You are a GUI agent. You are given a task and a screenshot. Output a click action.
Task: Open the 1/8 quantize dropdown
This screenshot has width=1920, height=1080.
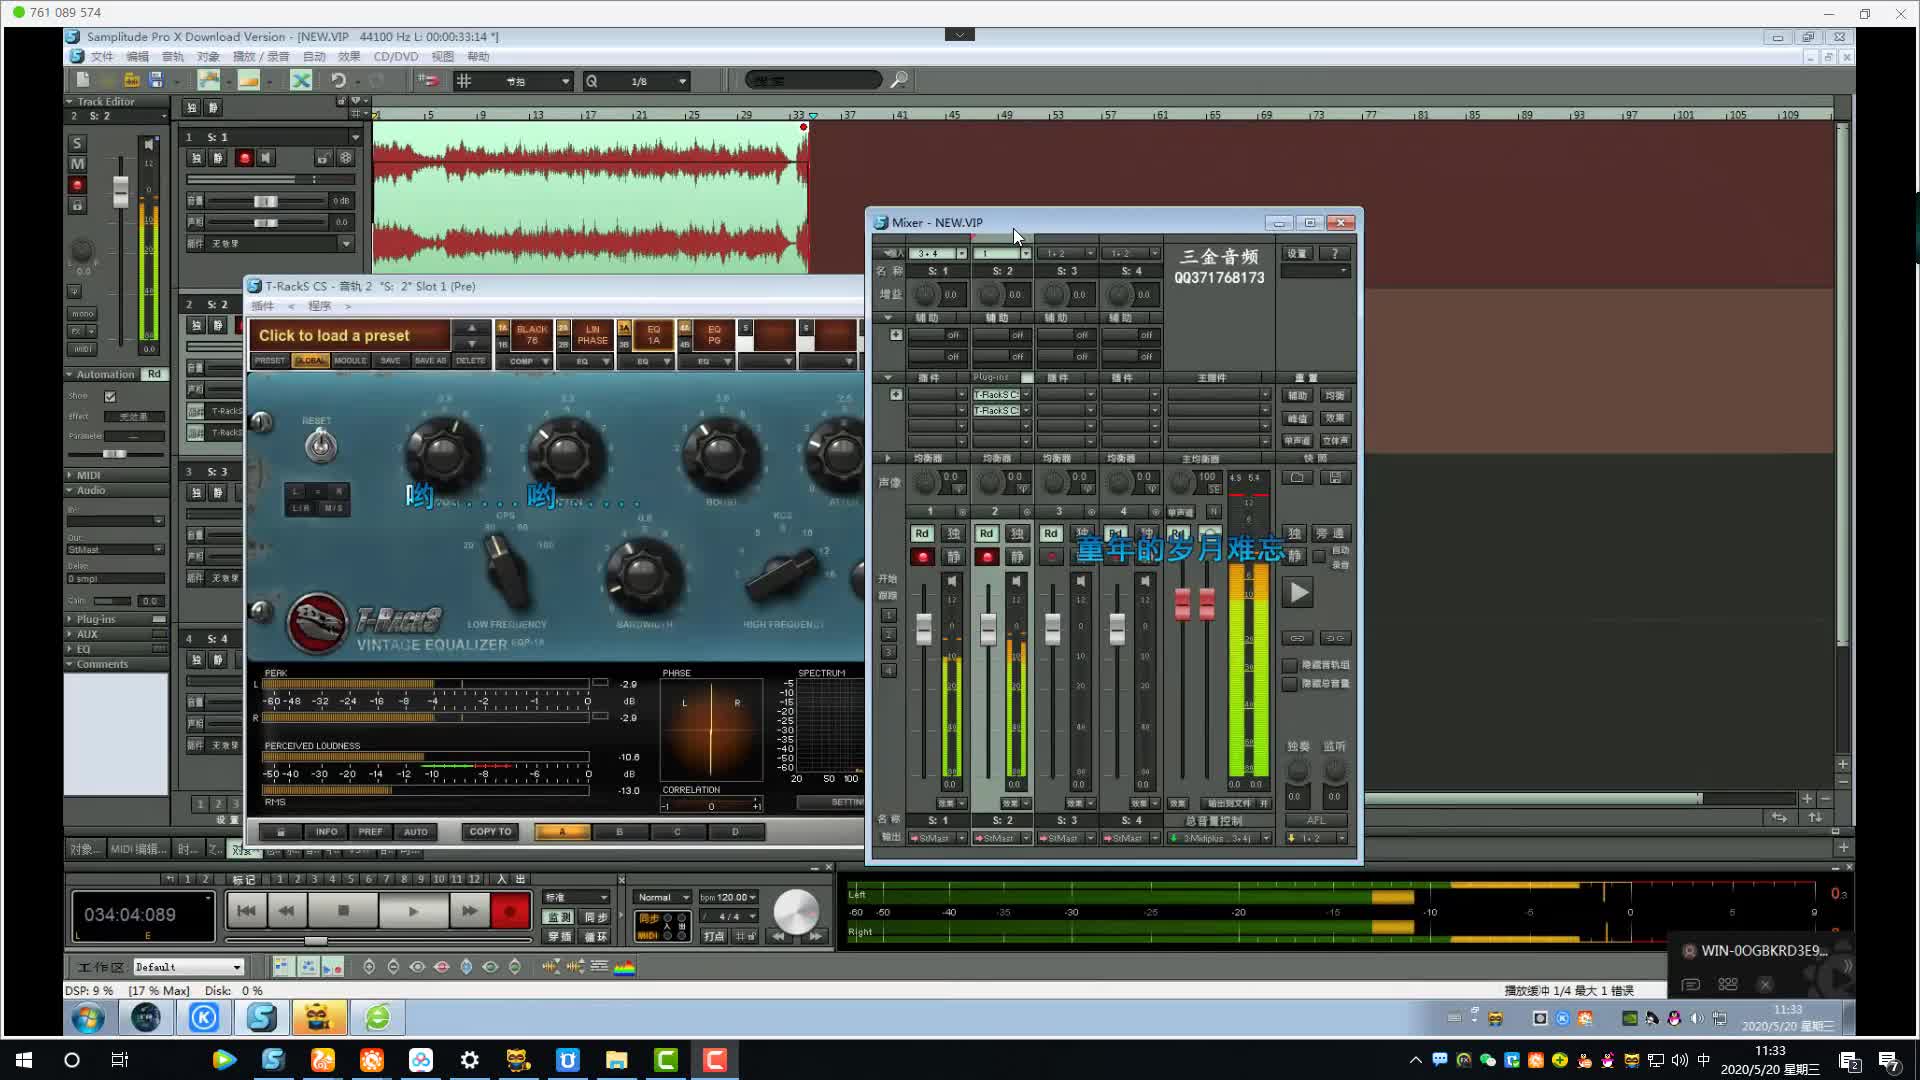coord(682,81)
